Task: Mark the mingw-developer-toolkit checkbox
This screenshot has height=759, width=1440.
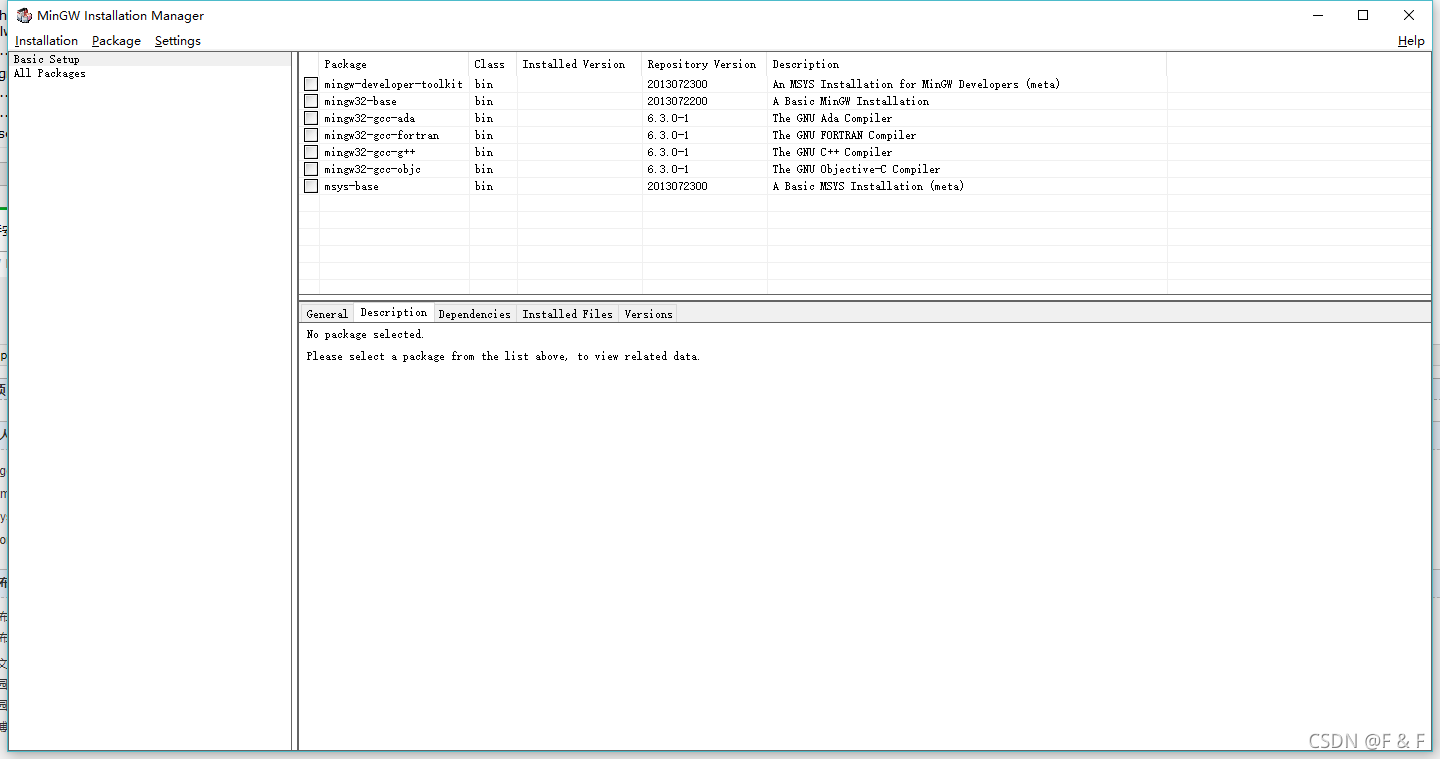Action: 311,84
